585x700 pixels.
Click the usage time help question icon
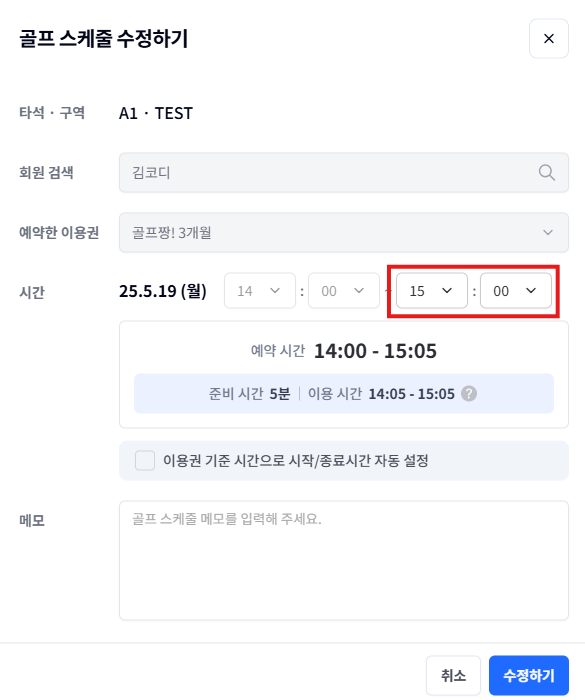[x=468, y=394]
